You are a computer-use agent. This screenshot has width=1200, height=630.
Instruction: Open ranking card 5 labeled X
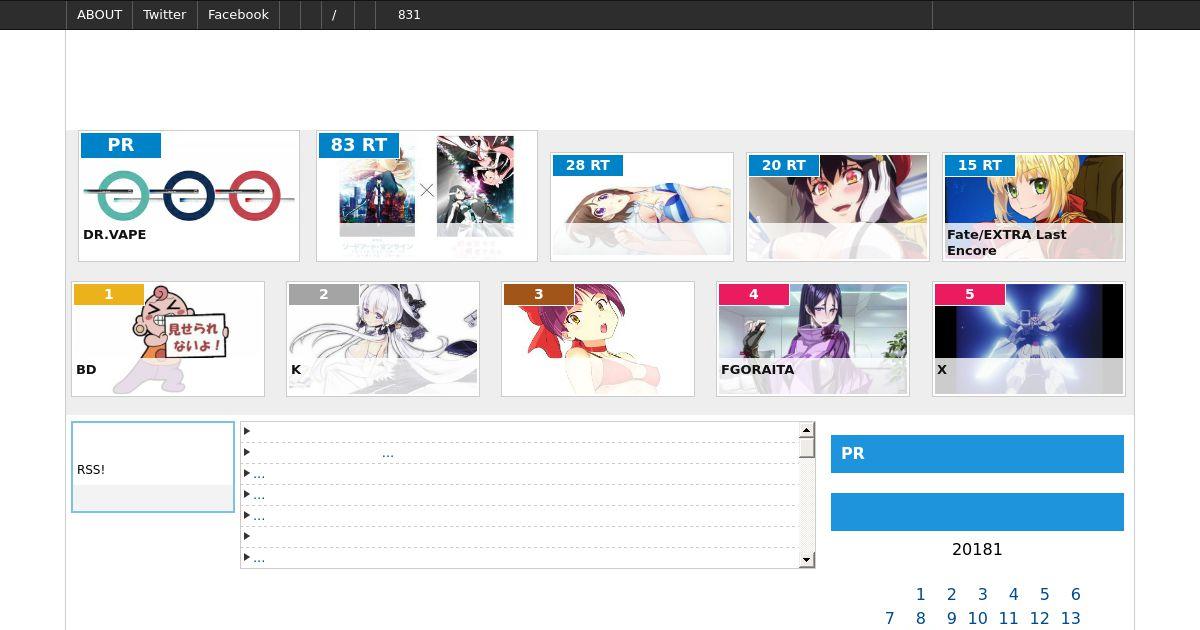click(1029, 339)
